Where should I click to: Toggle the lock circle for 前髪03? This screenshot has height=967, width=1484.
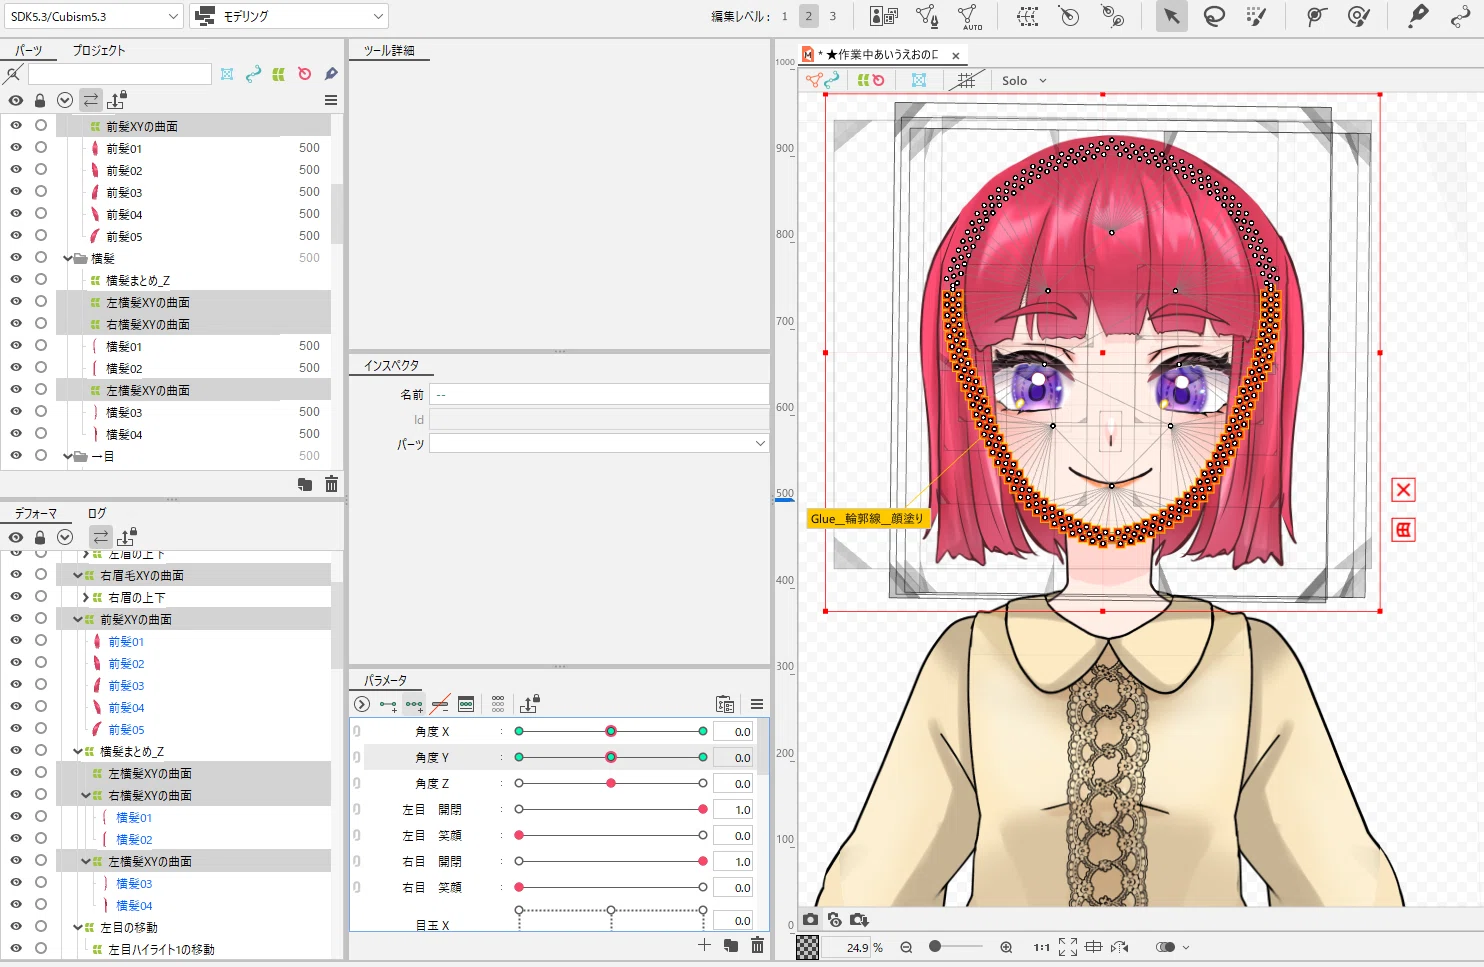[x=41, y=192]
